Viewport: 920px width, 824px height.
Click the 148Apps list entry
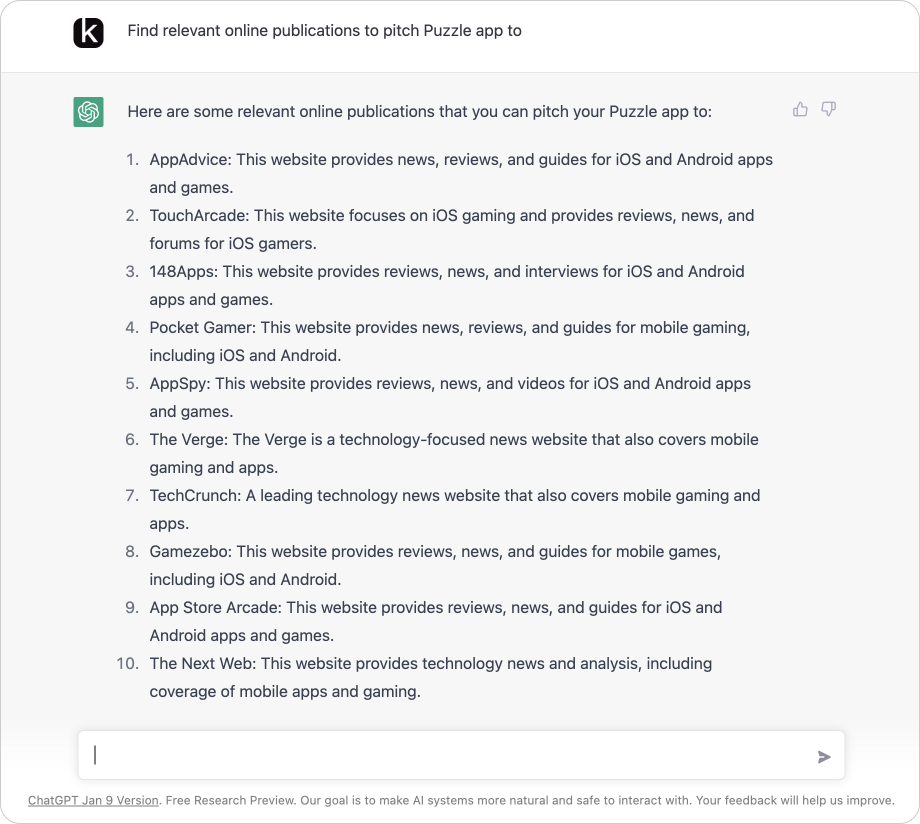[x=447, y=285]
